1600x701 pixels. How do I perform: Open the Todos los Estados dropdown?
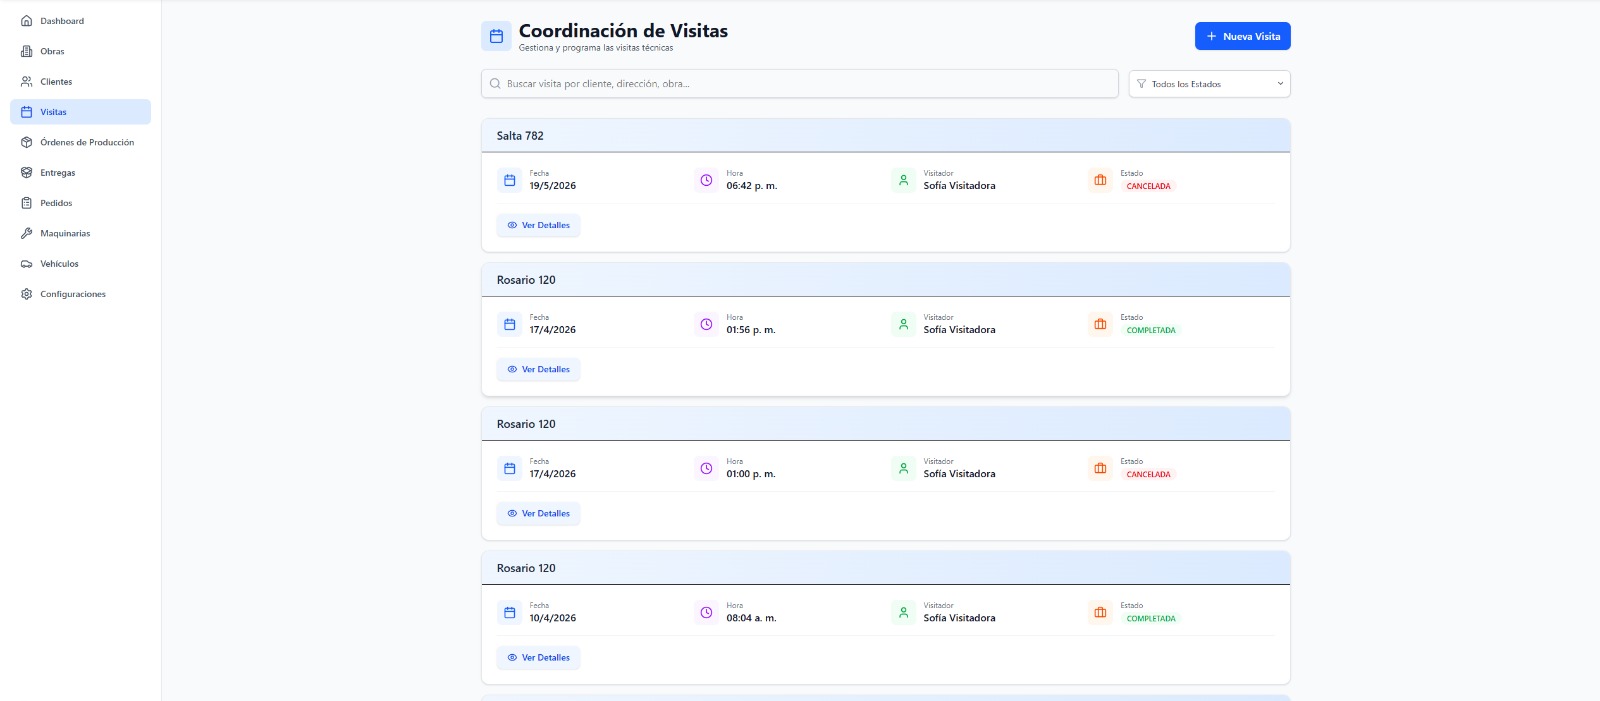click(1209, 84)
